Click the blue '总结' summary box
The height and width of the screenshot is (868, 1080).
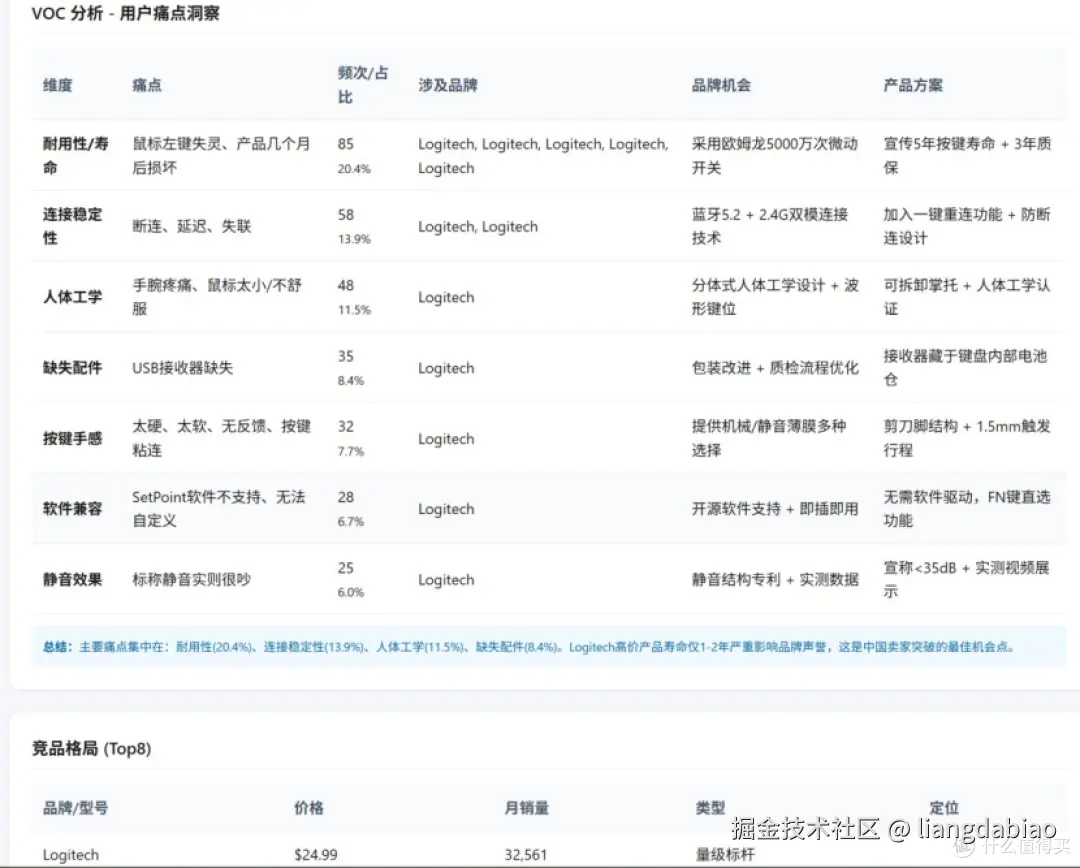tap(548, 647)
